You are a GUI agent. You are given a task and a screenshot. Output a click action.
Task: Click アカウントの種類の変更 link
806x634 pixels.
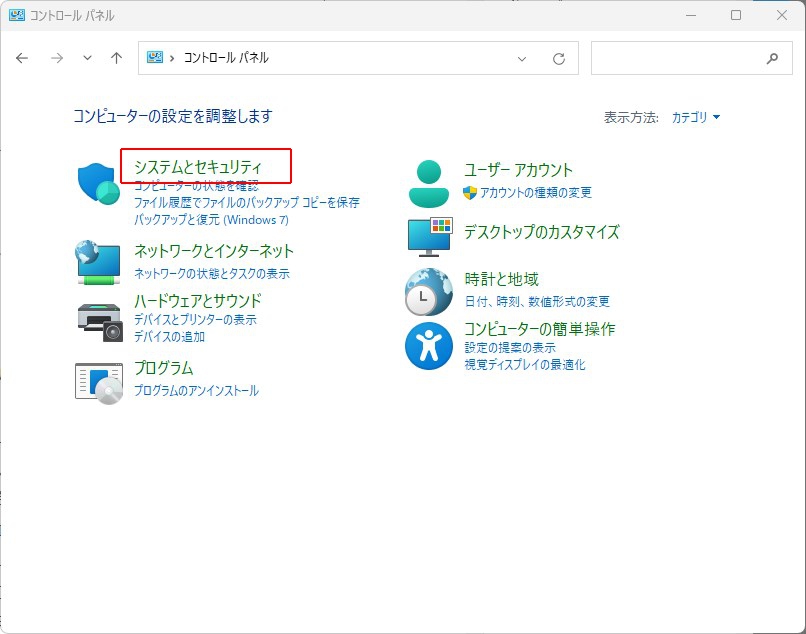(535, 192)
